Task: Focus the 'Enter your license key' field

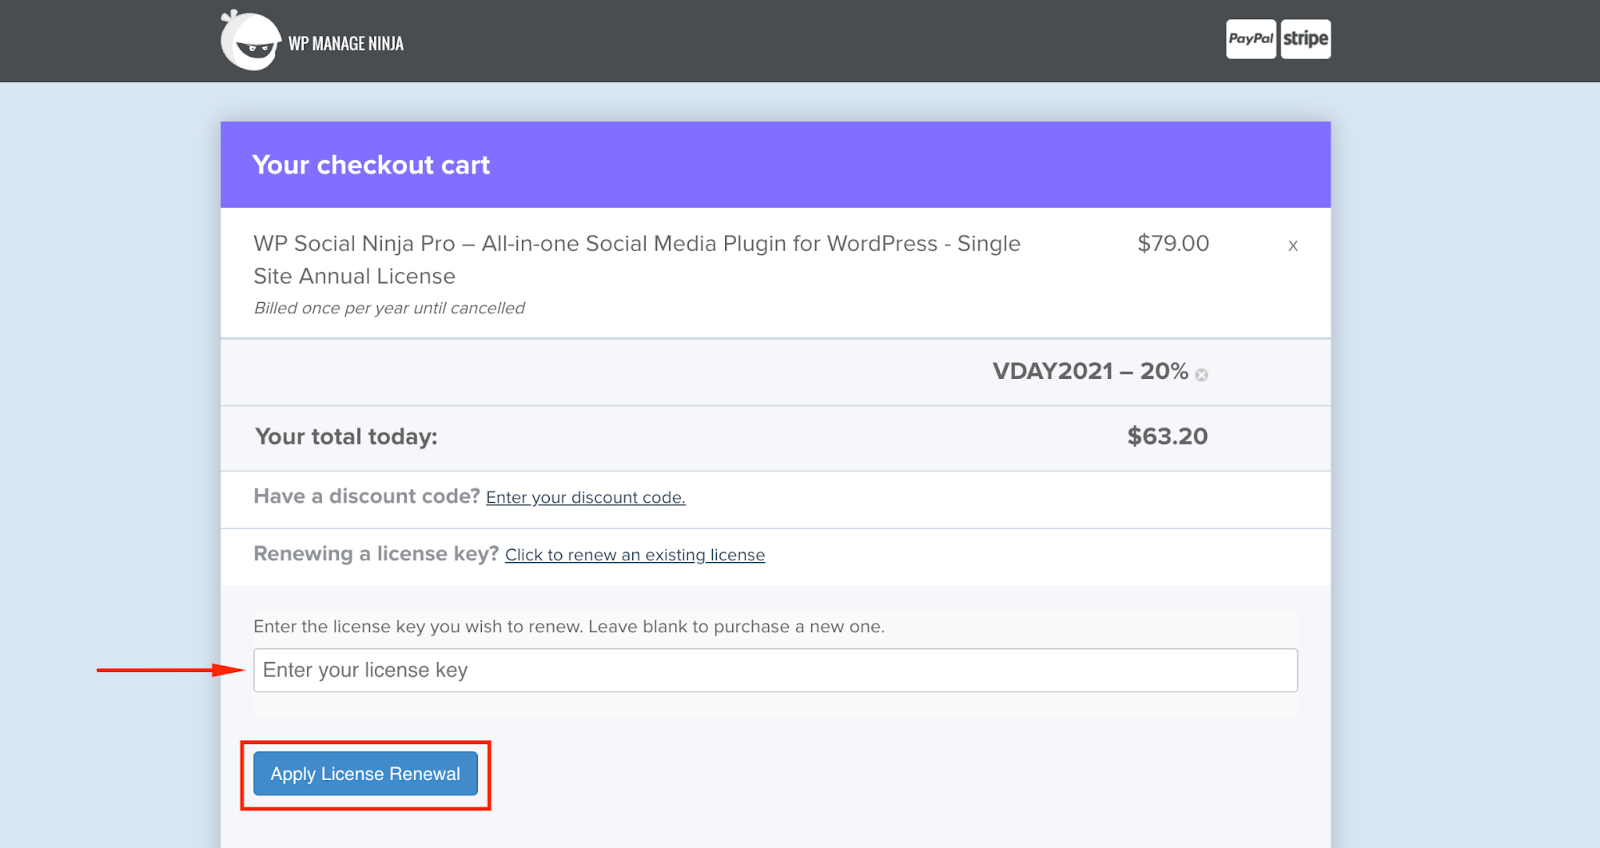Action: 775,670
